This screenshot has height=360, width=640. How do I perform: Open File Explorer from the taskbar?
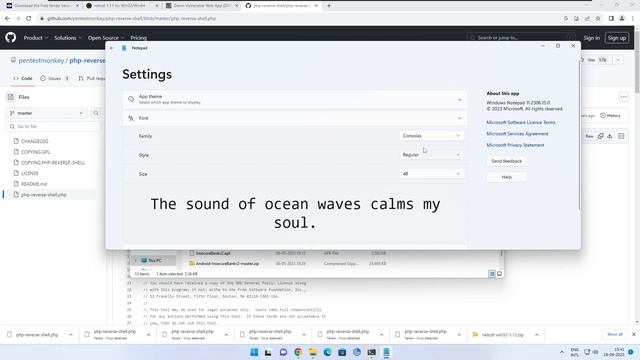point(313,352)
